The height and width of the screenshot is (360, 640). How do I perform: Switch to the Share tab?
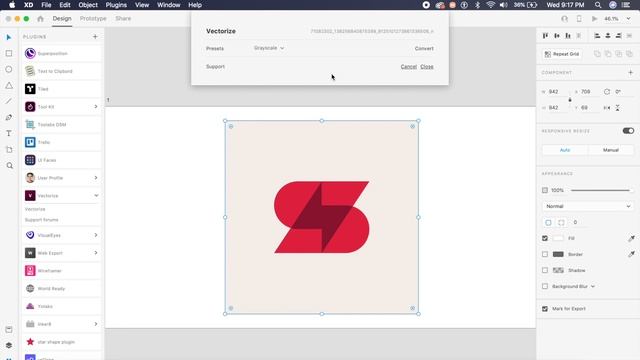[123, 19]
